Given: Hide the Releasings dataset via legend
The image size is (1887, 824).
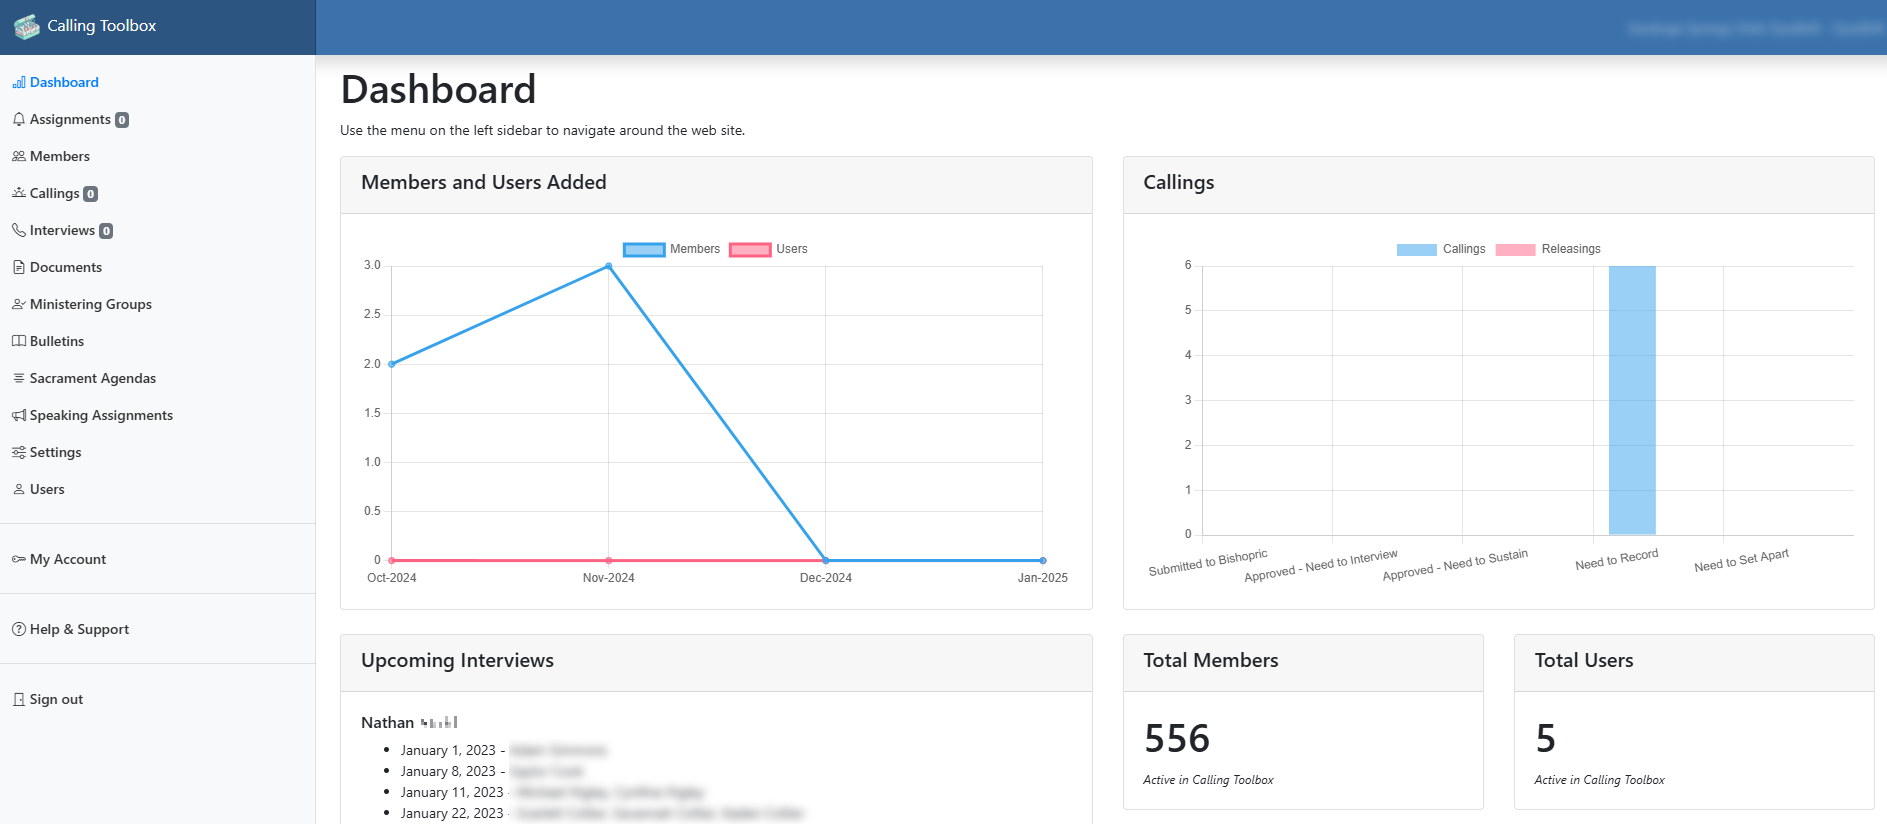Looking at the screenshot, I should (x=1548, y=249).
